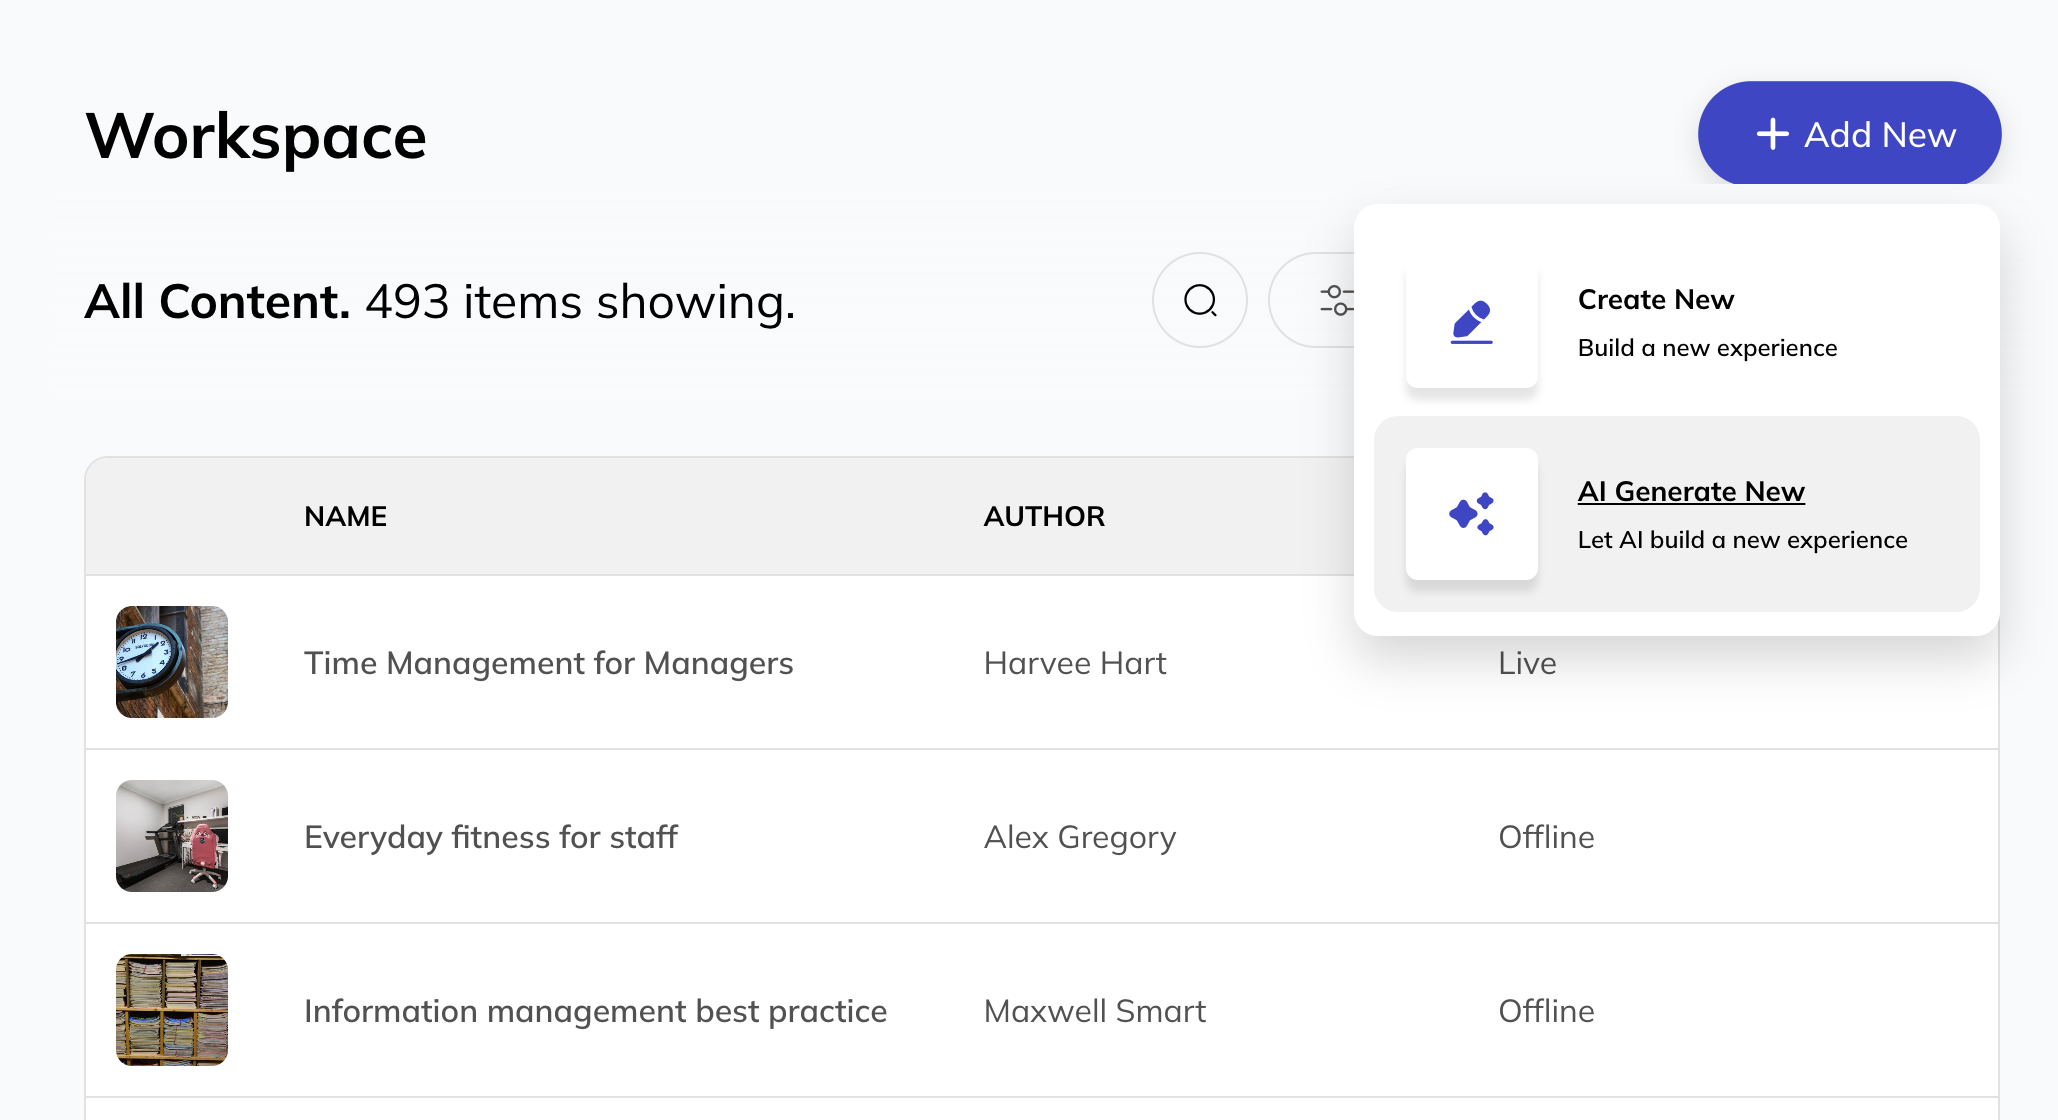
Task: Open Everyday fitness for staff
Action: click(x=491, y=836)
